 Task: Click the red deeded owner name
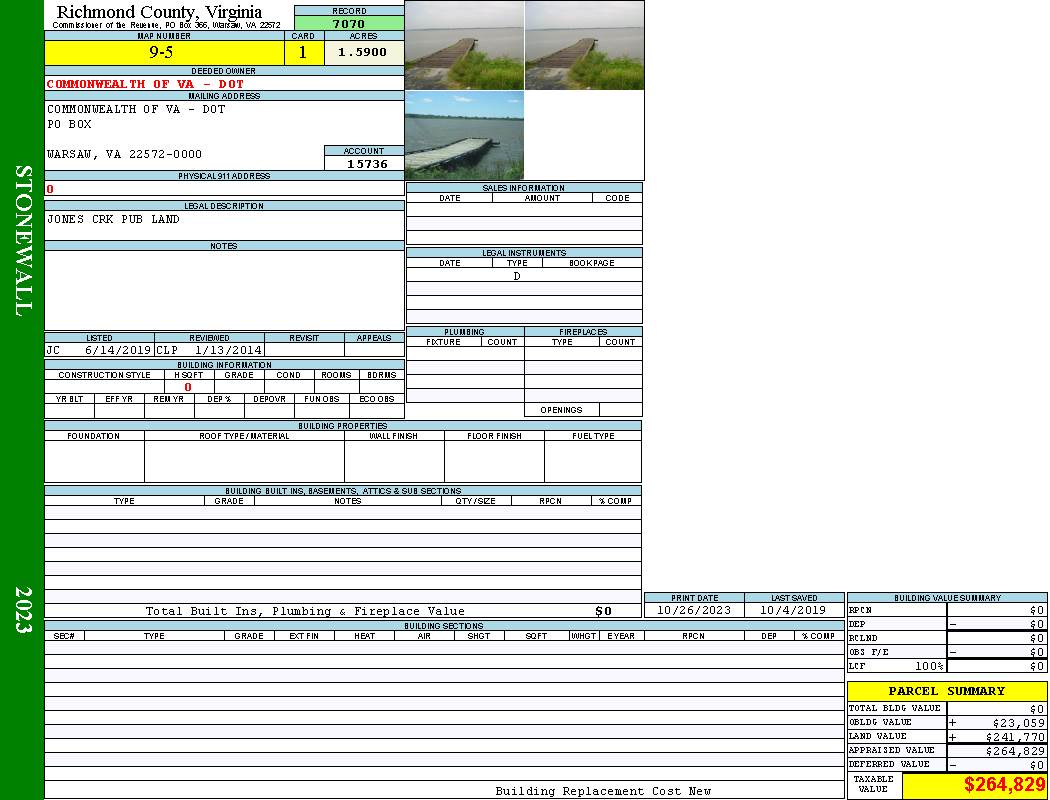click(145, 84)
